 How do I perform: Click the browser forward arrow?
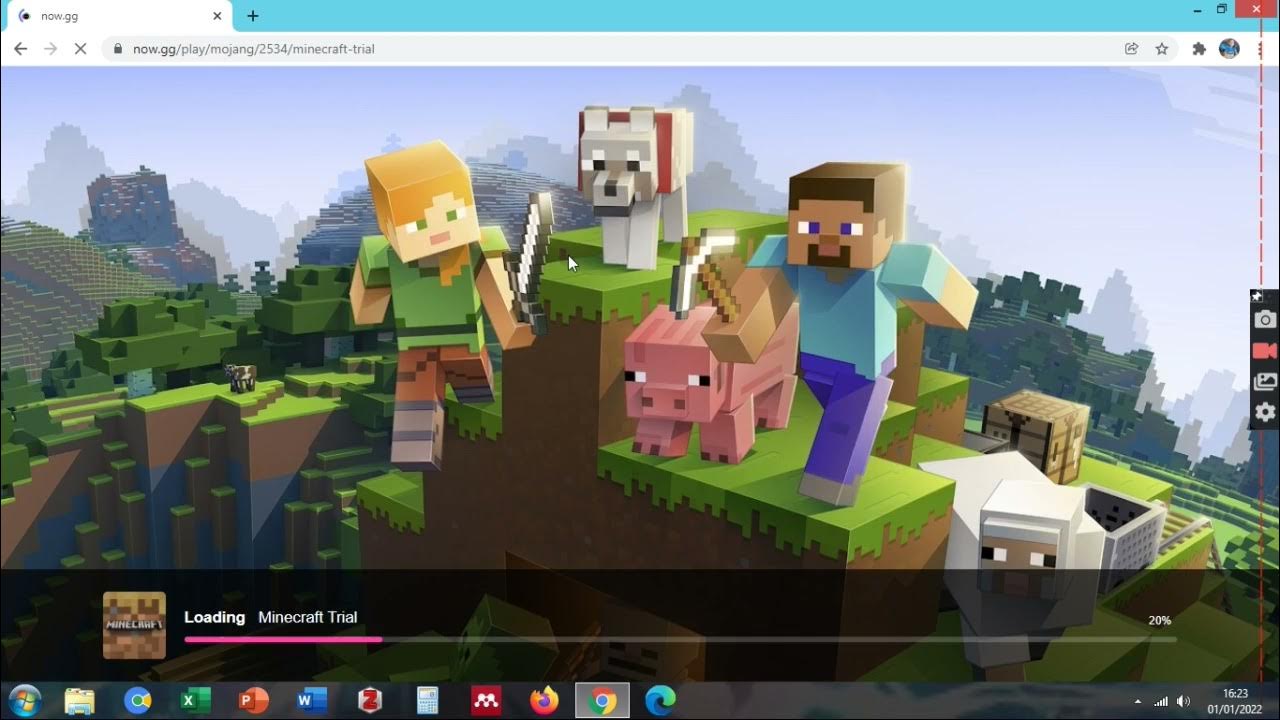click(x=50, y=48)
